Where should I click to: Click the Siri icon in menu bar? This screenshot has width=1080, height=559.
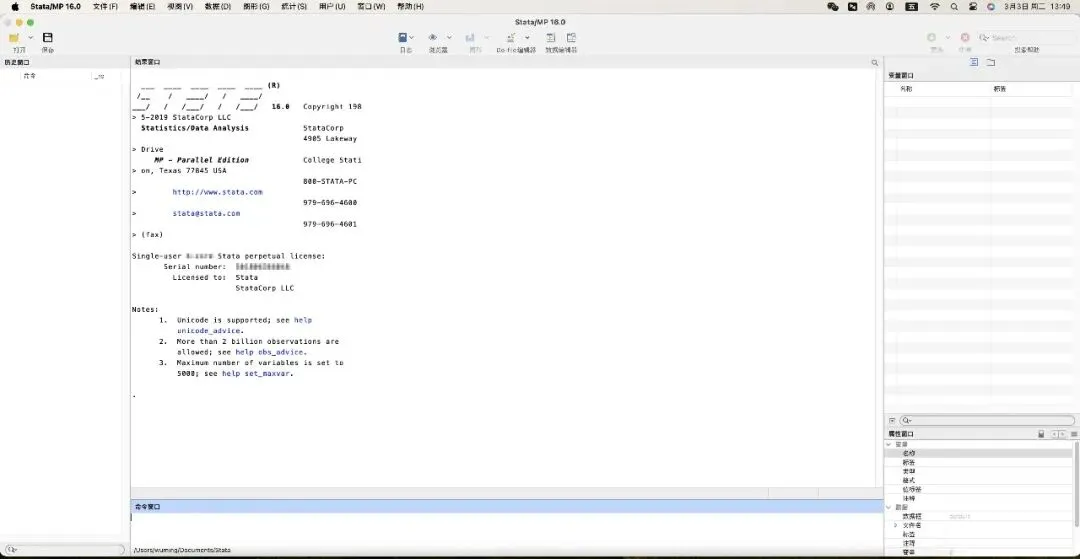[991, 6]
